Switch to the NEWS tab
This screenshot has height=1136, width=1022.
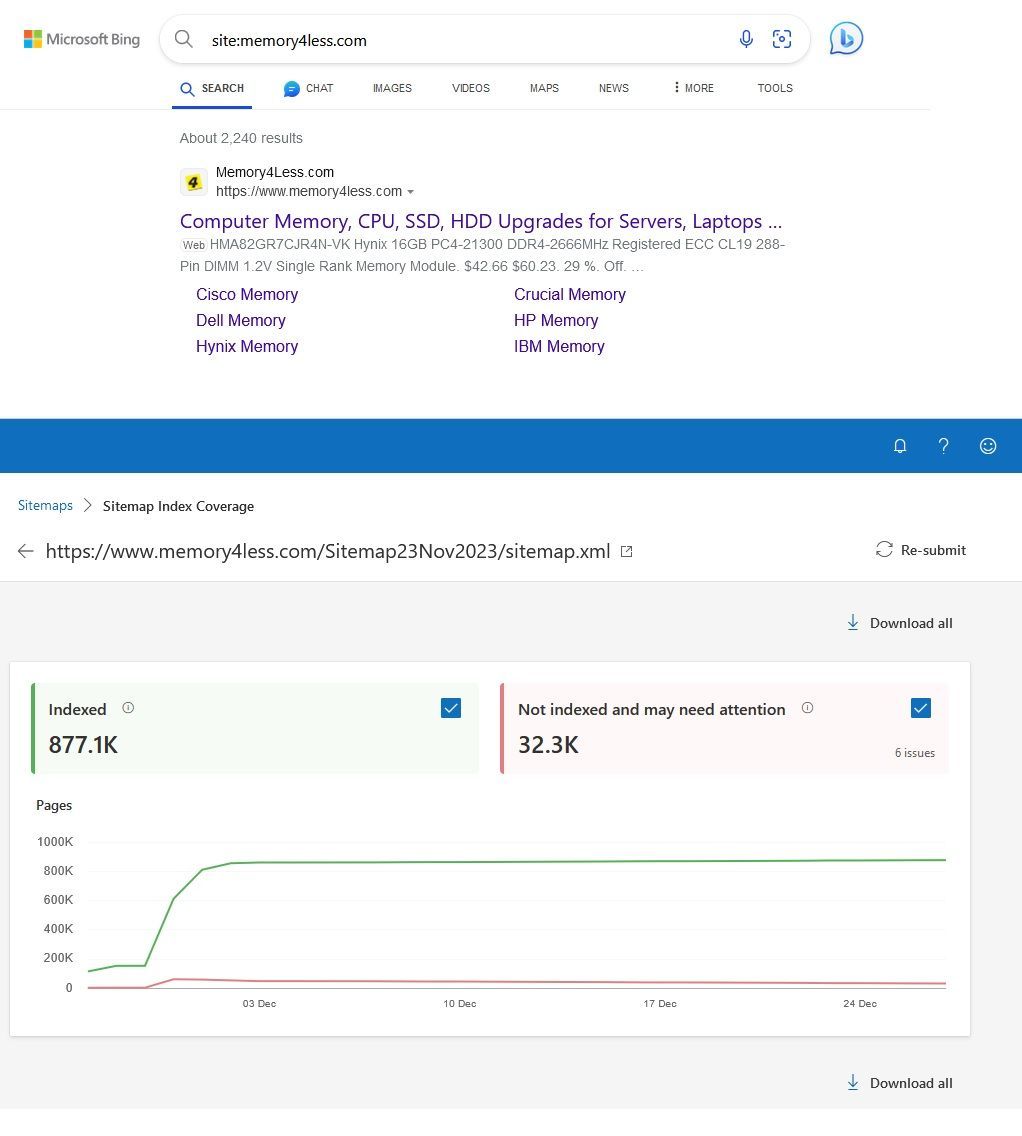tap(613, 88)
